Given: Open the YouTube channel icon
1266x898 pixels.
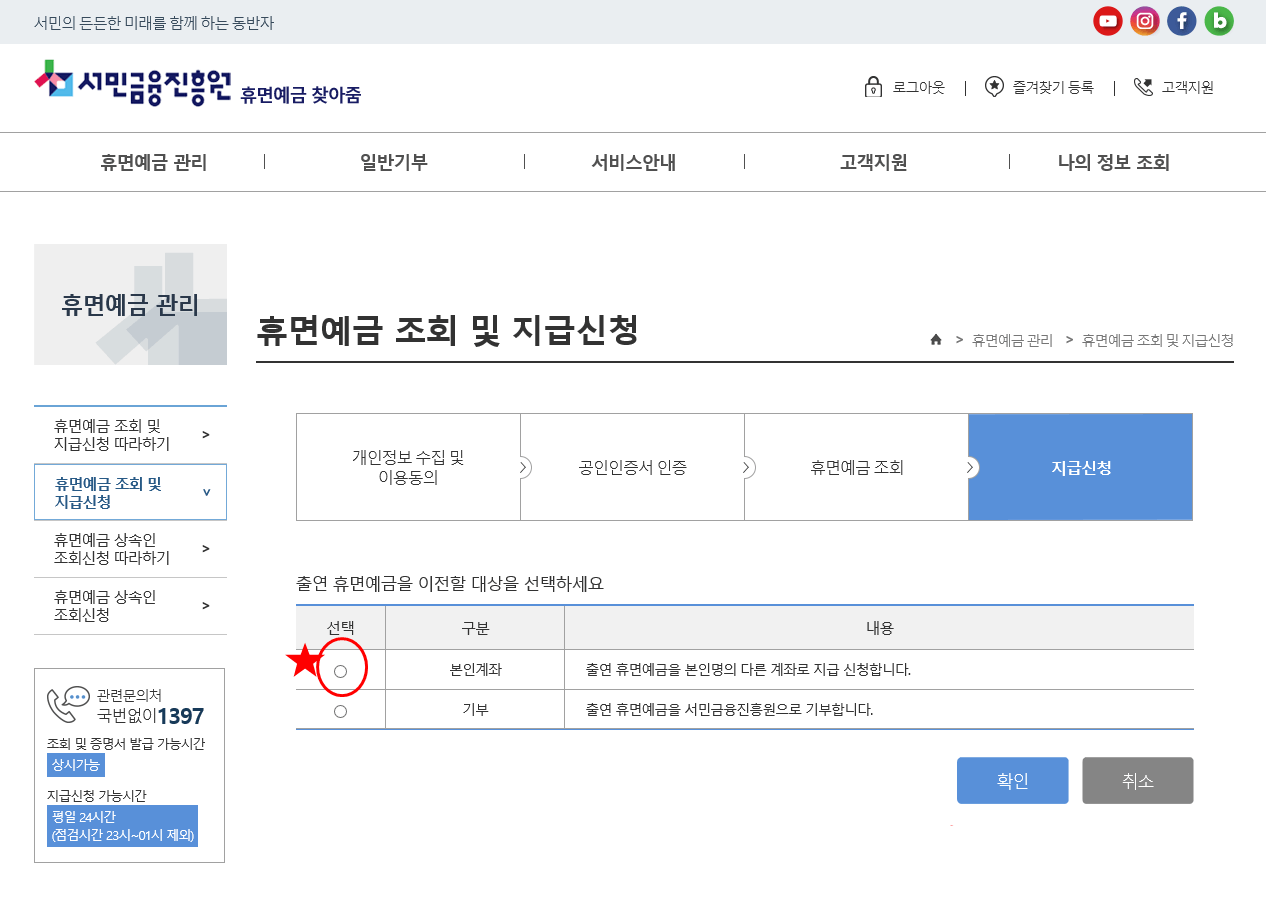Looking at the screenshot, I should pyautogui.click(x=1107, y=21).
